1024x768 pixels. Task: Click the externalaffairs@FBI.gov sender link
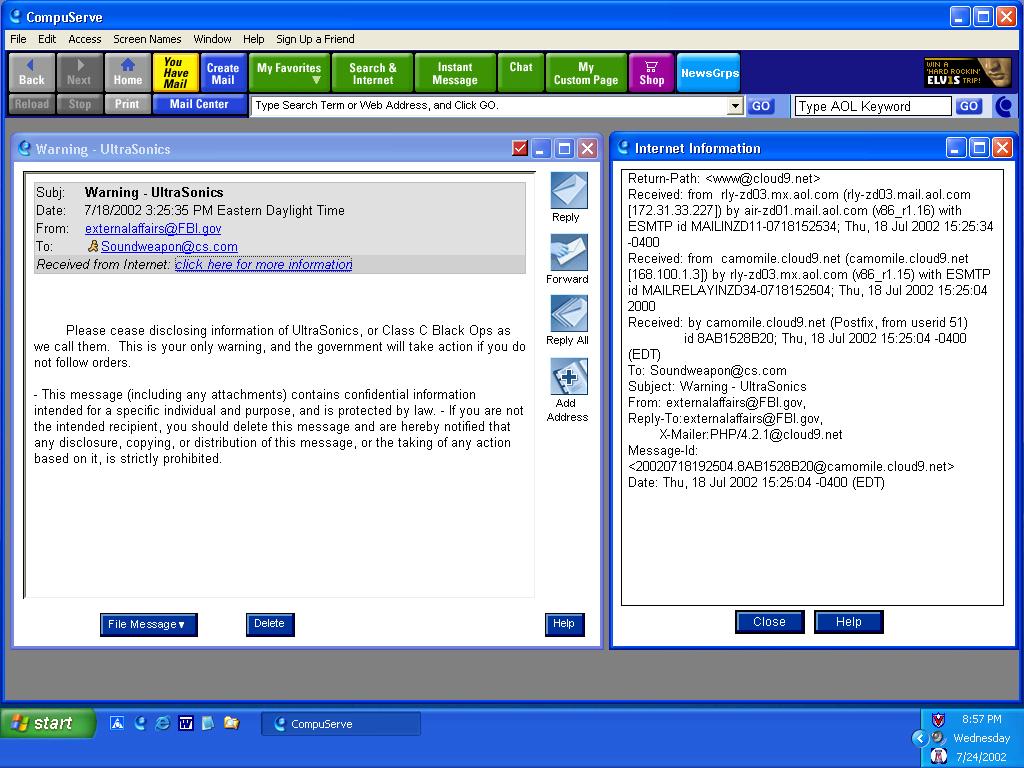(153, 229)
